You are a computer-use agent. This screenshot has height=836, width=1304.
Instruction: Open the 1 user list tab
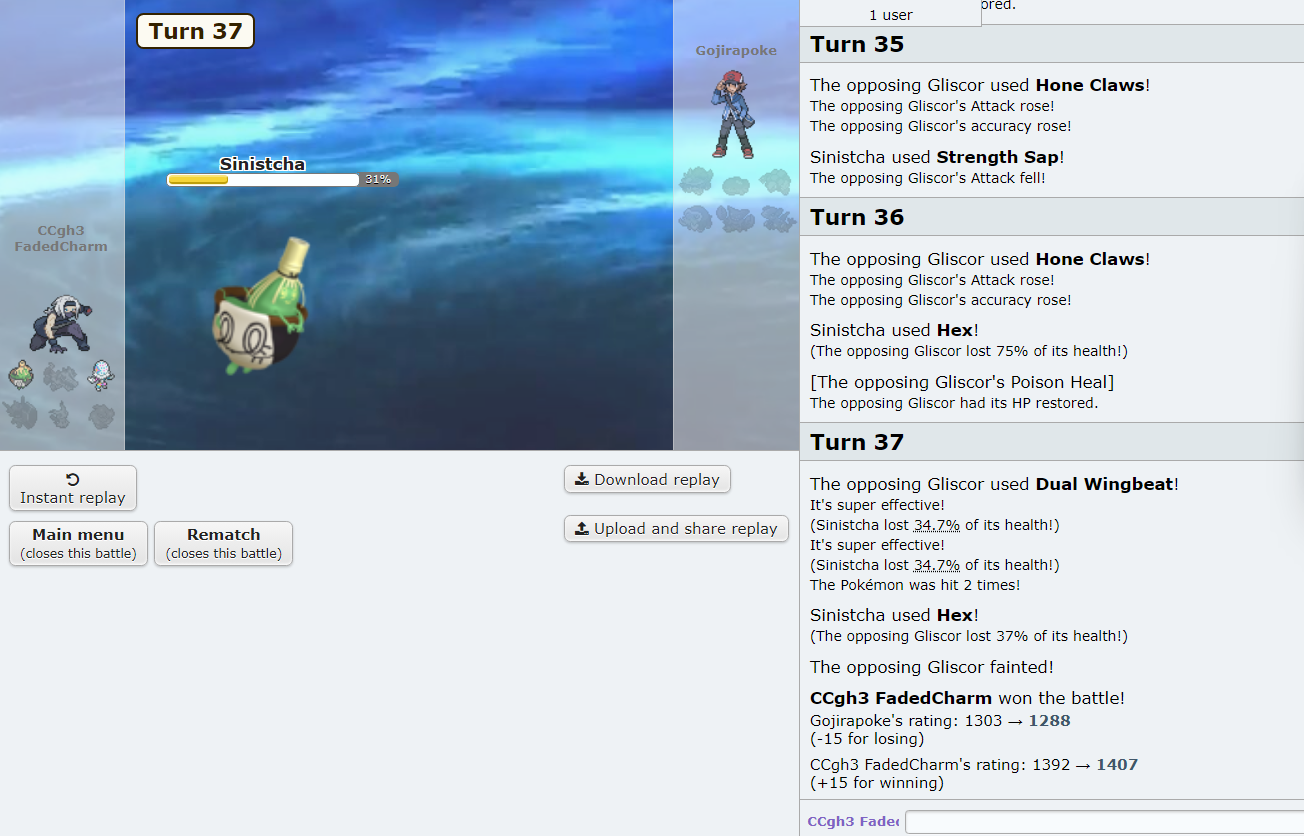tap(890, 14)
